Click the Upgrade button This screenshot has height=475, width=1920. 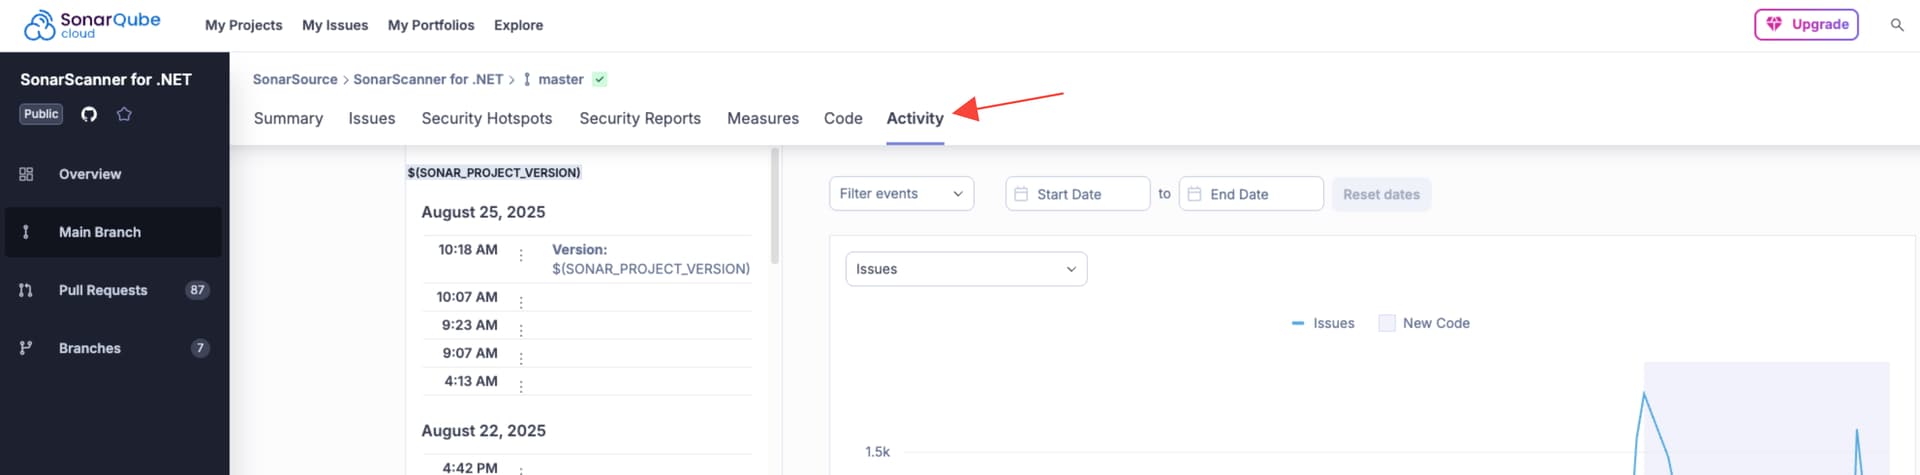tap(1806, 25)
